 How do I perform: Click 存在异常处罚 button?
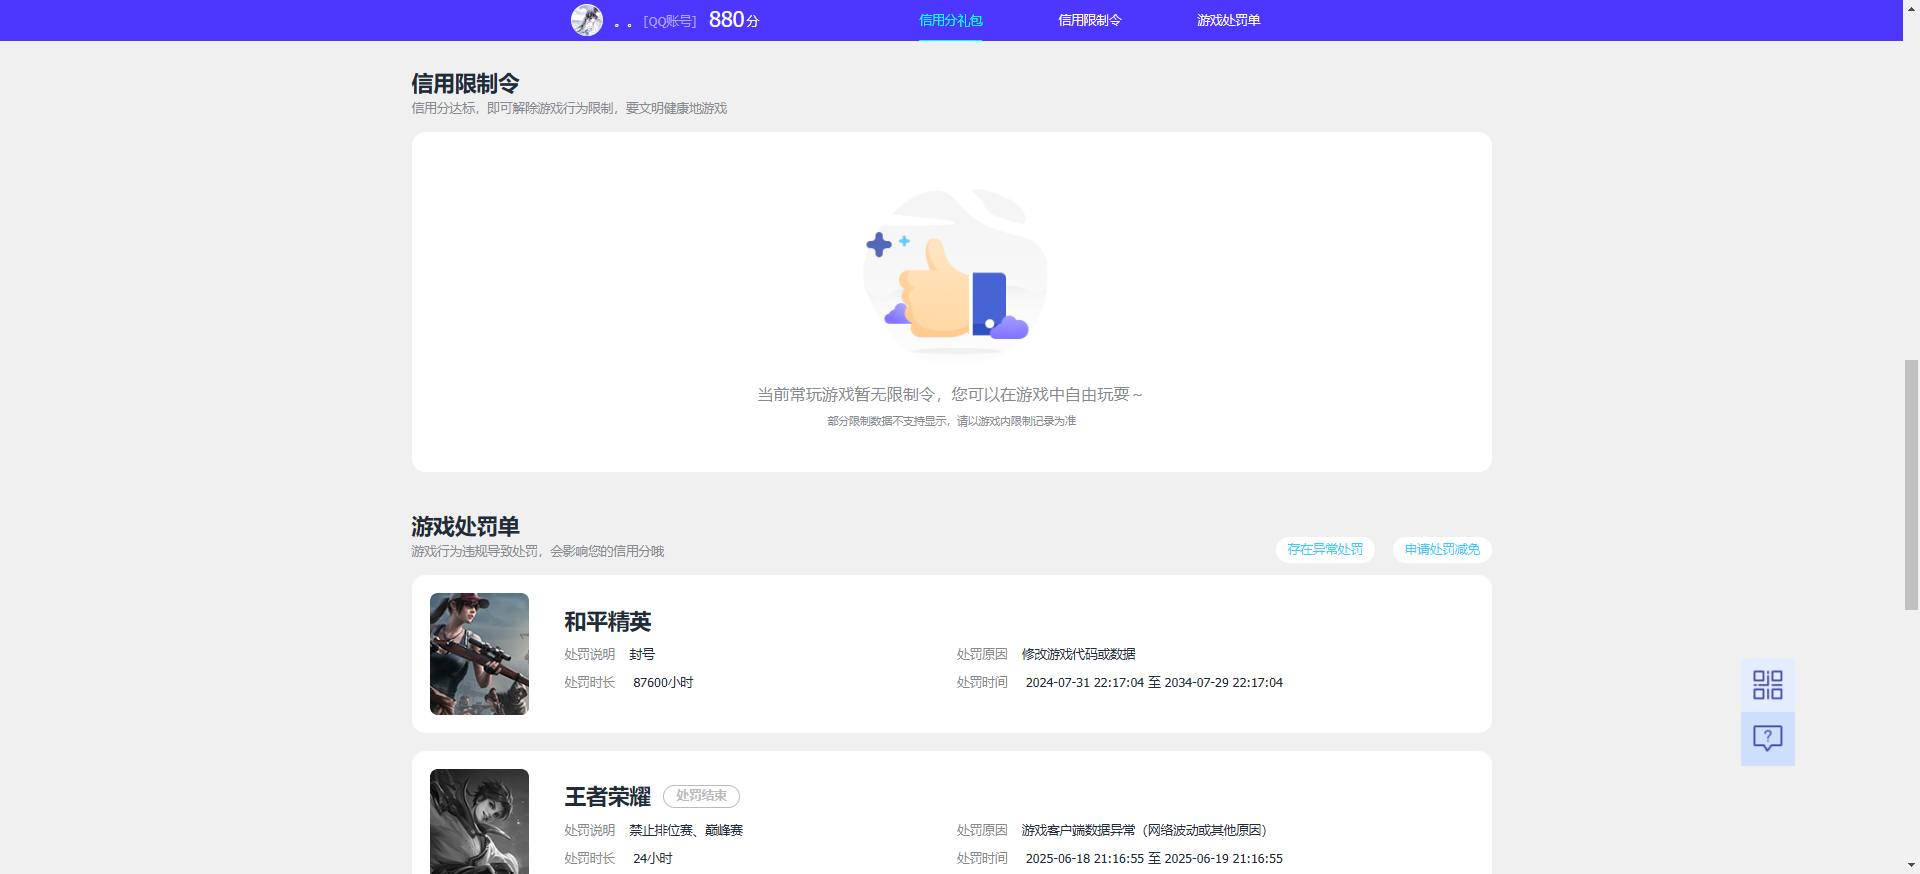tap(1325, 549)
